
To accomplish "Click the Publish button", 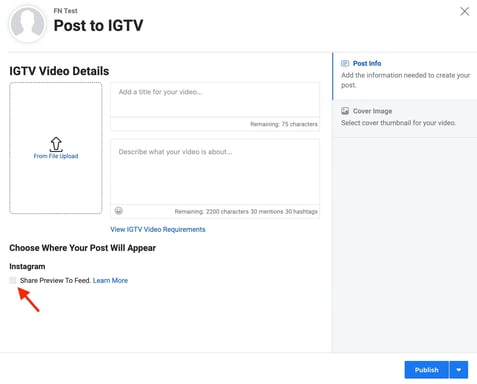I will [427, 370].
